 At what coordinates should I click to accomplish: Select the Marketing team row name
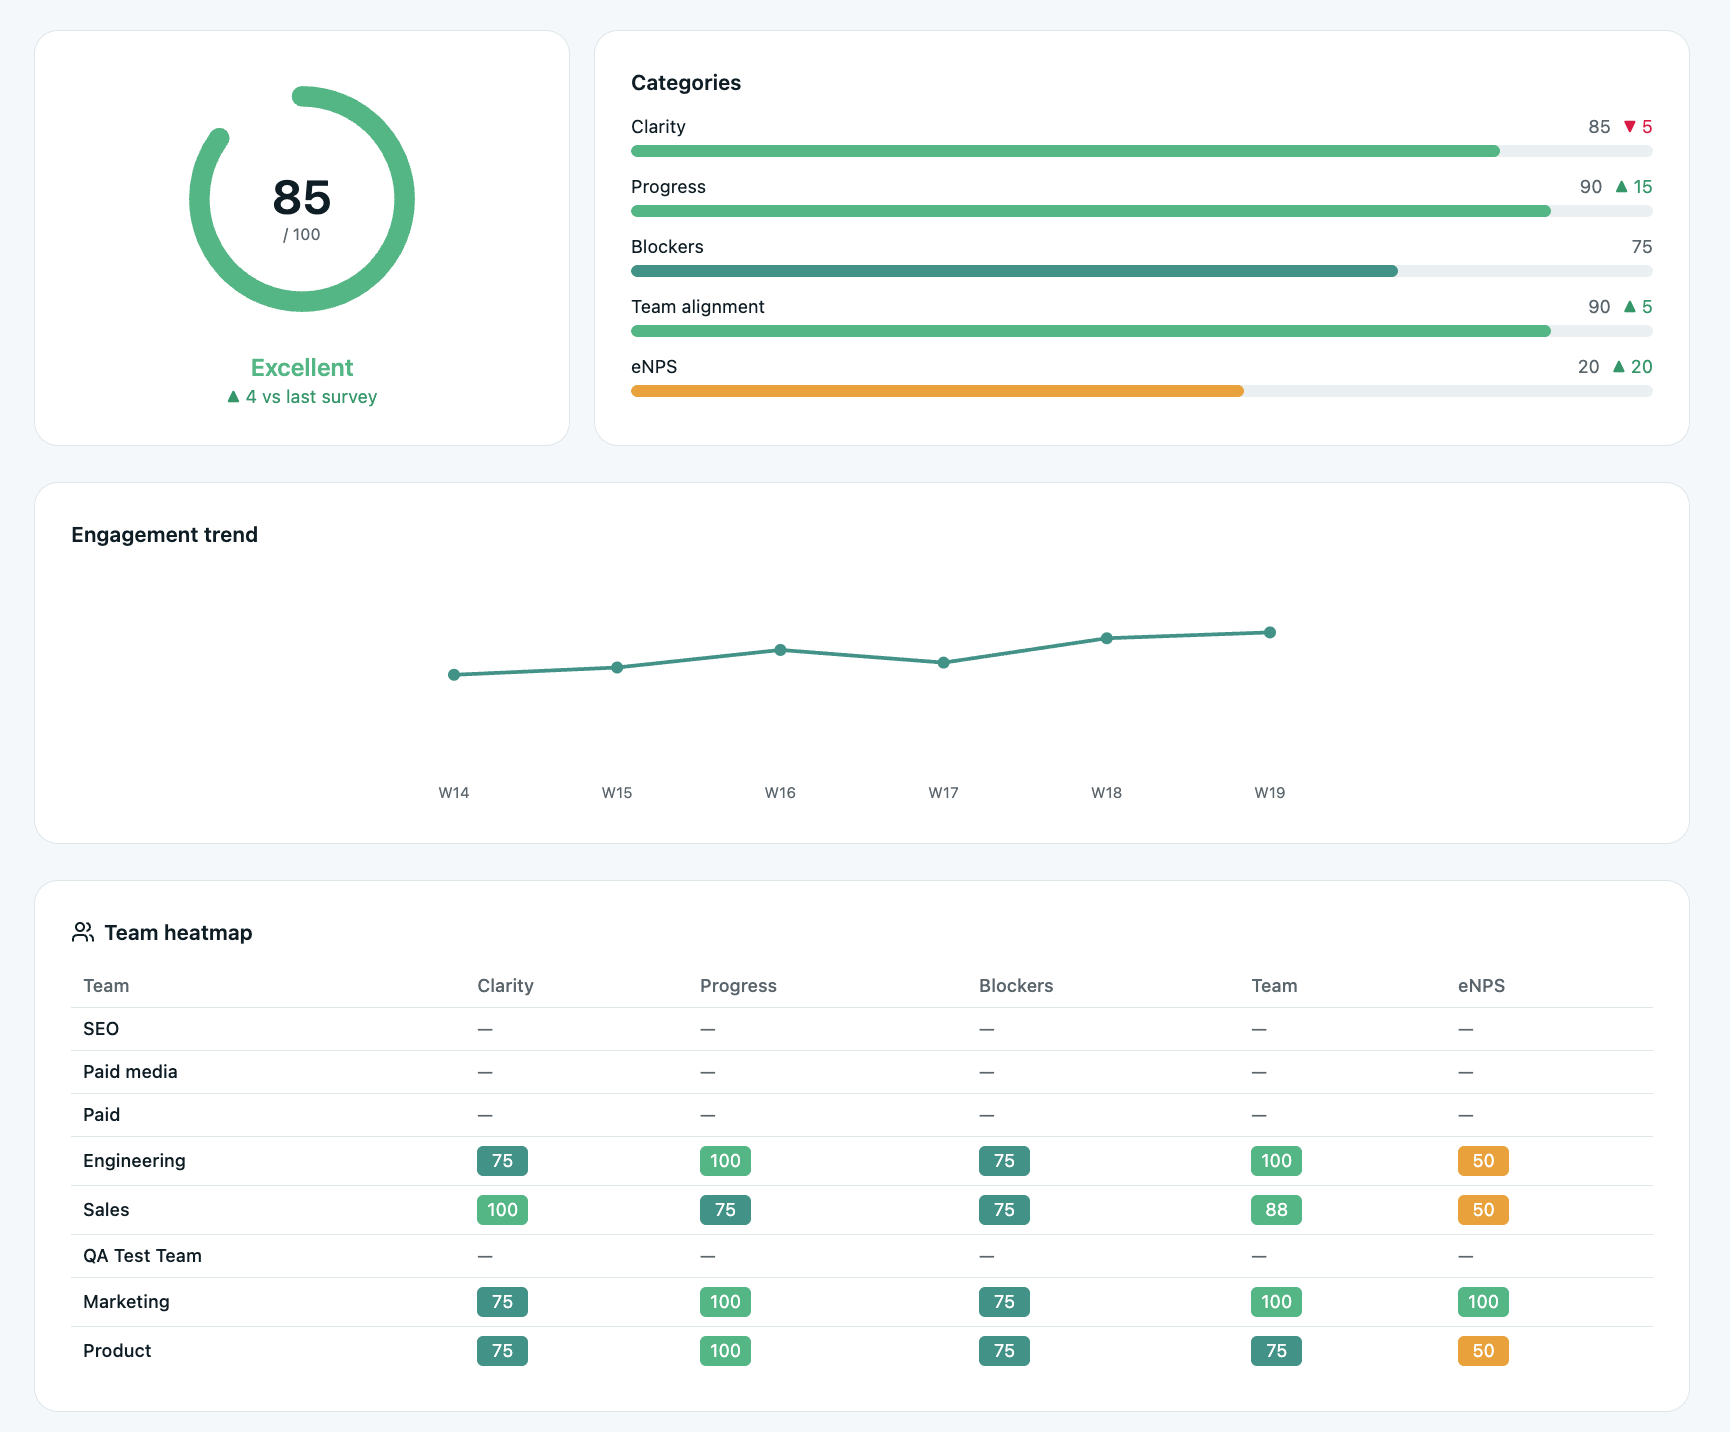tap(126, 1302)
